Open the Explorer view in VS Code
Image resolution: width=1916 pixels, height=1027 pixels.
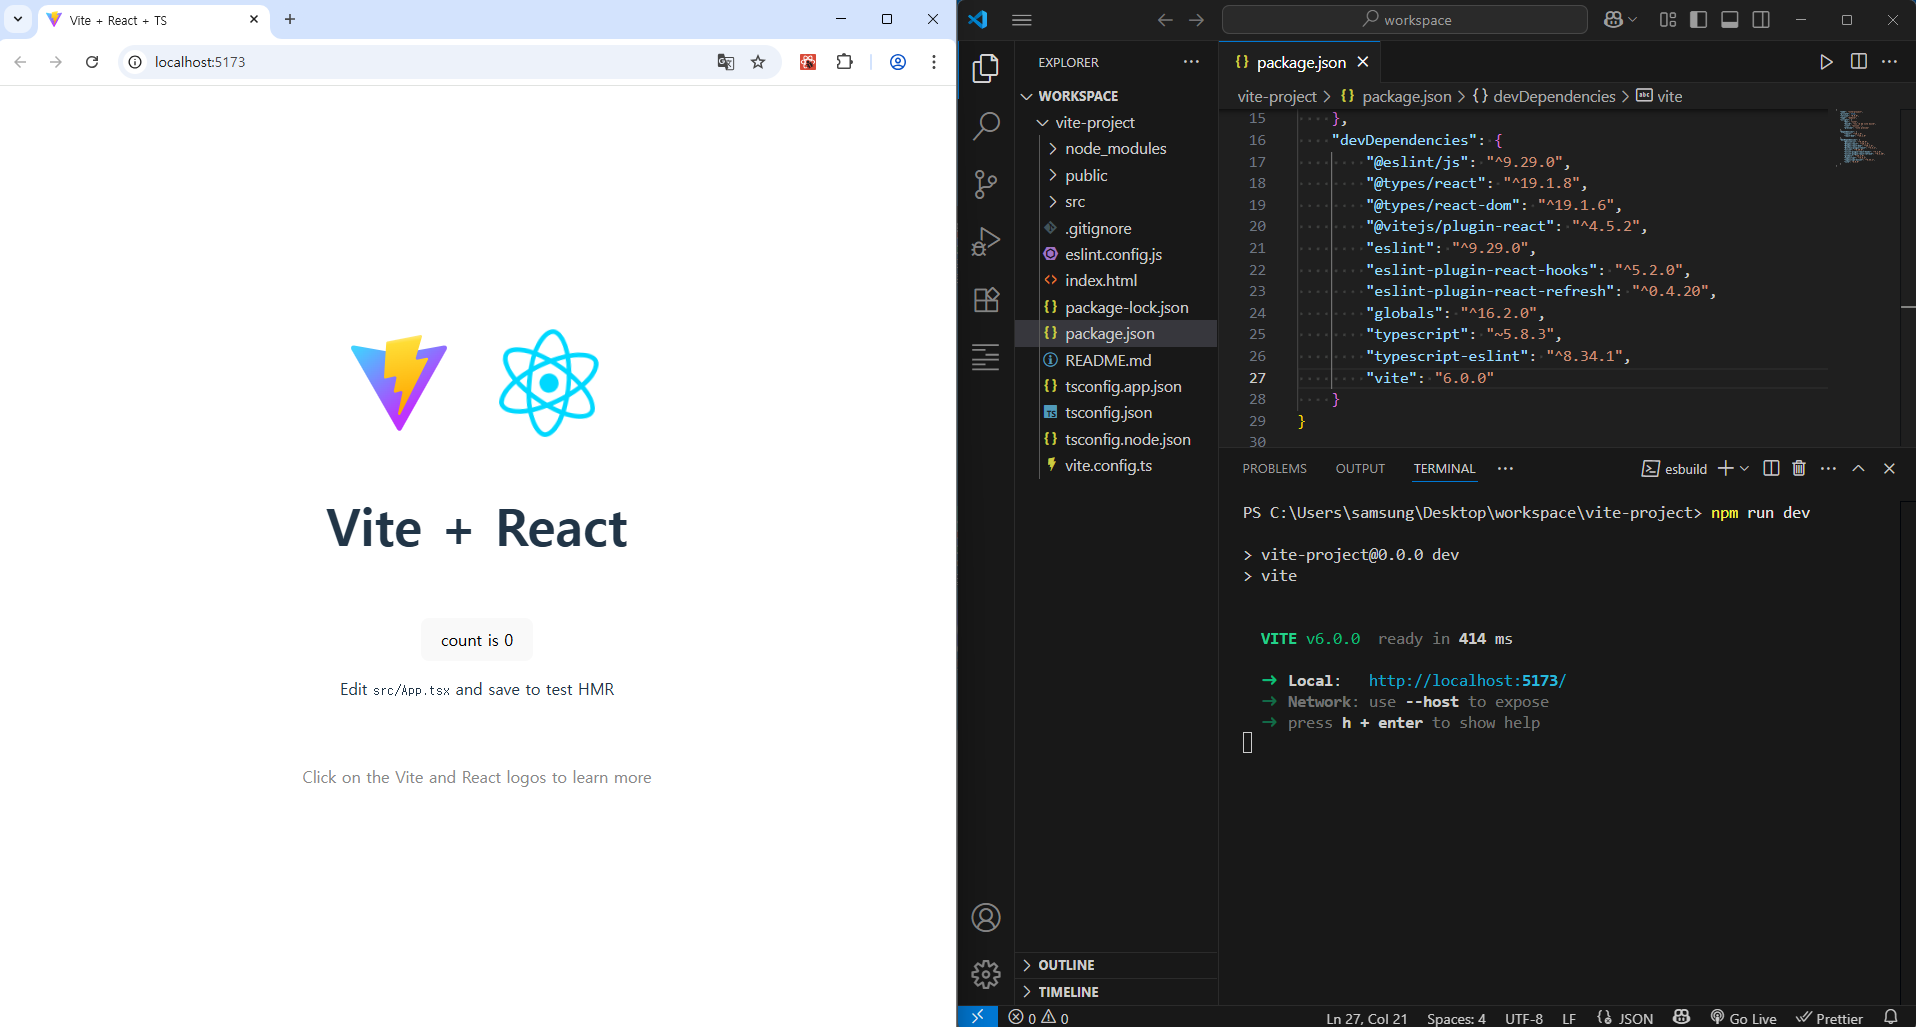tap(986, 68)
